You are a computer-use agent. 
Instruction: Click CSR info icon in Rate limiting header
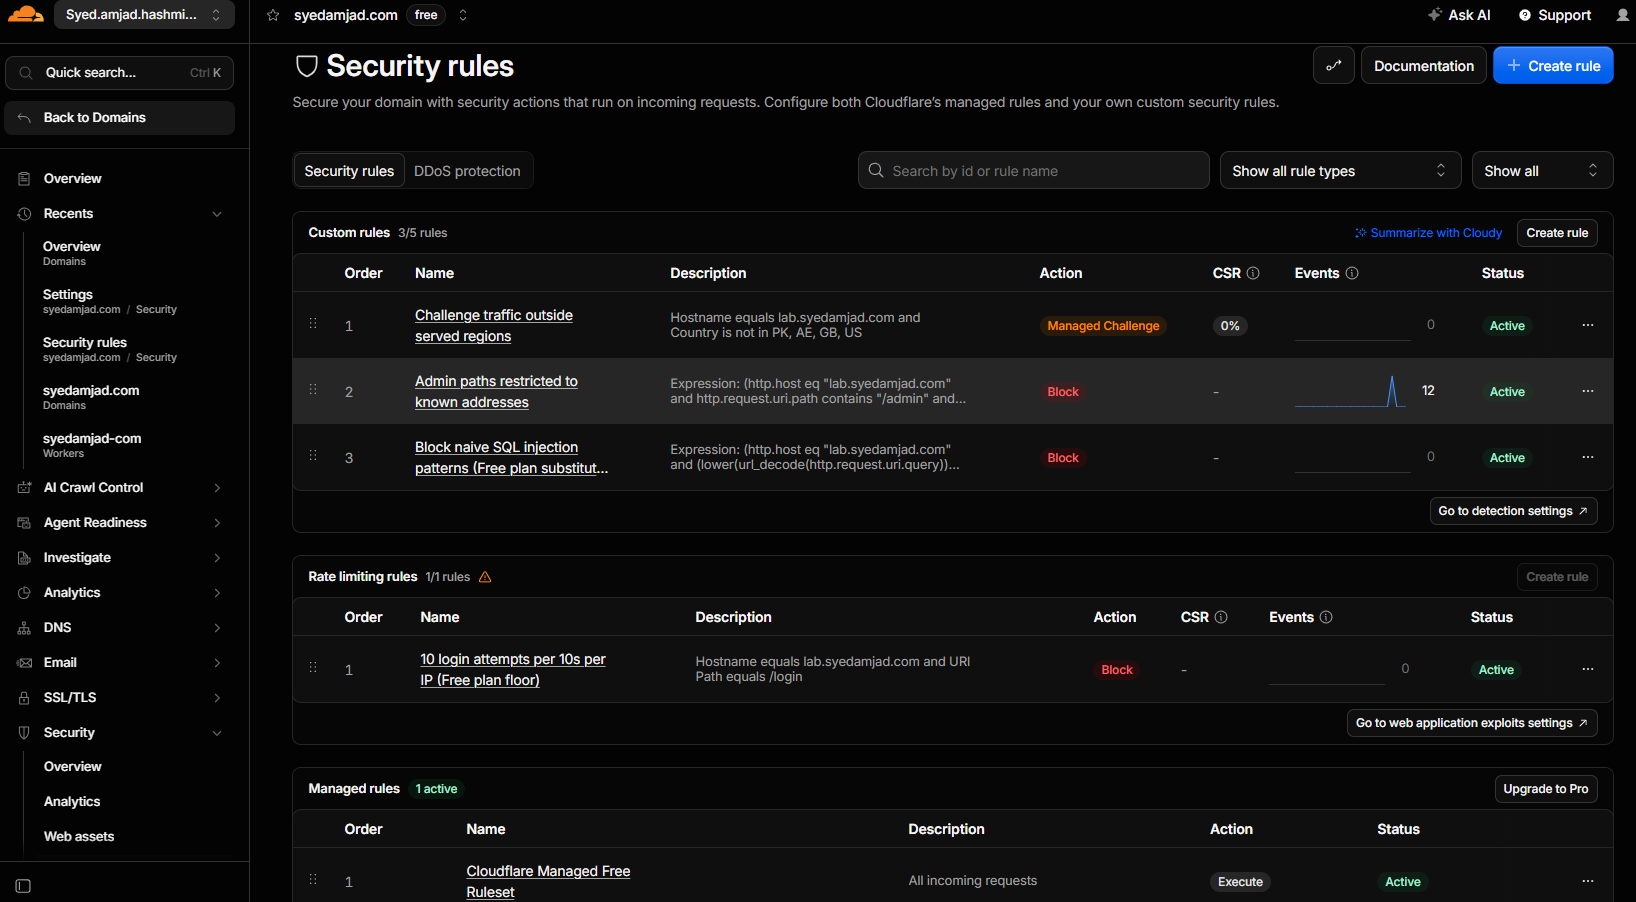click(1221, 617)
